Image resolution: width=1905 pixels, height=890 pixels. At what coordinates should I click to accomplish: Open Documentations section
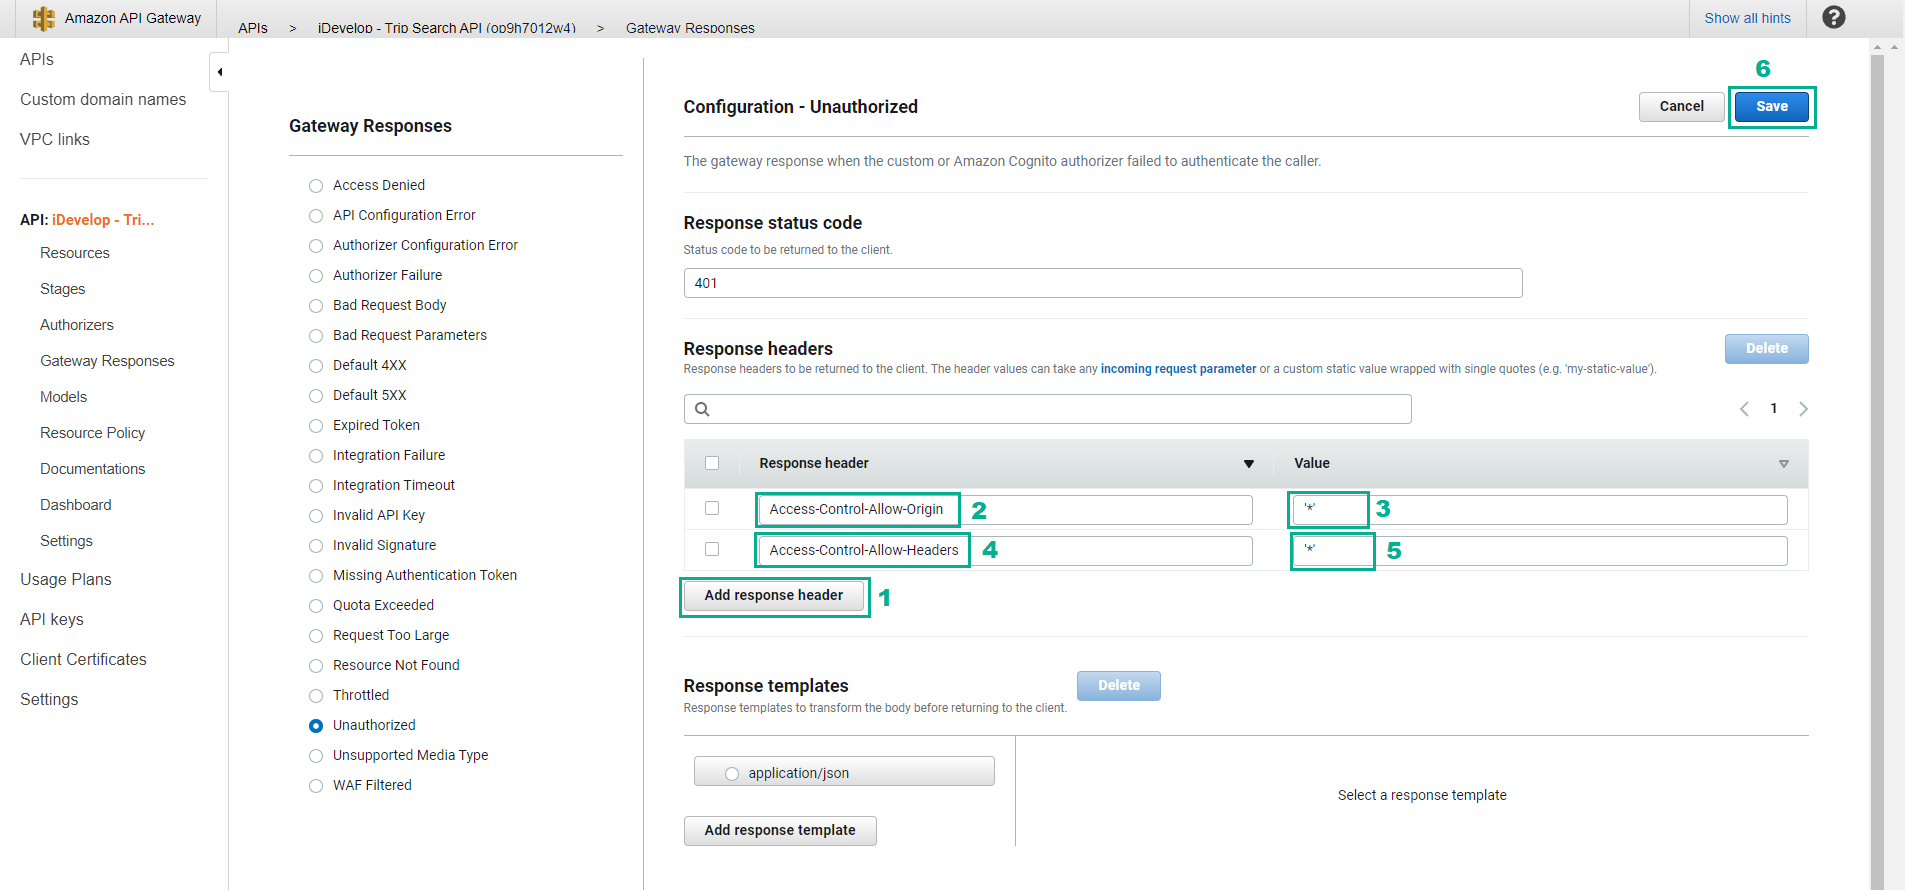point(93,469)
